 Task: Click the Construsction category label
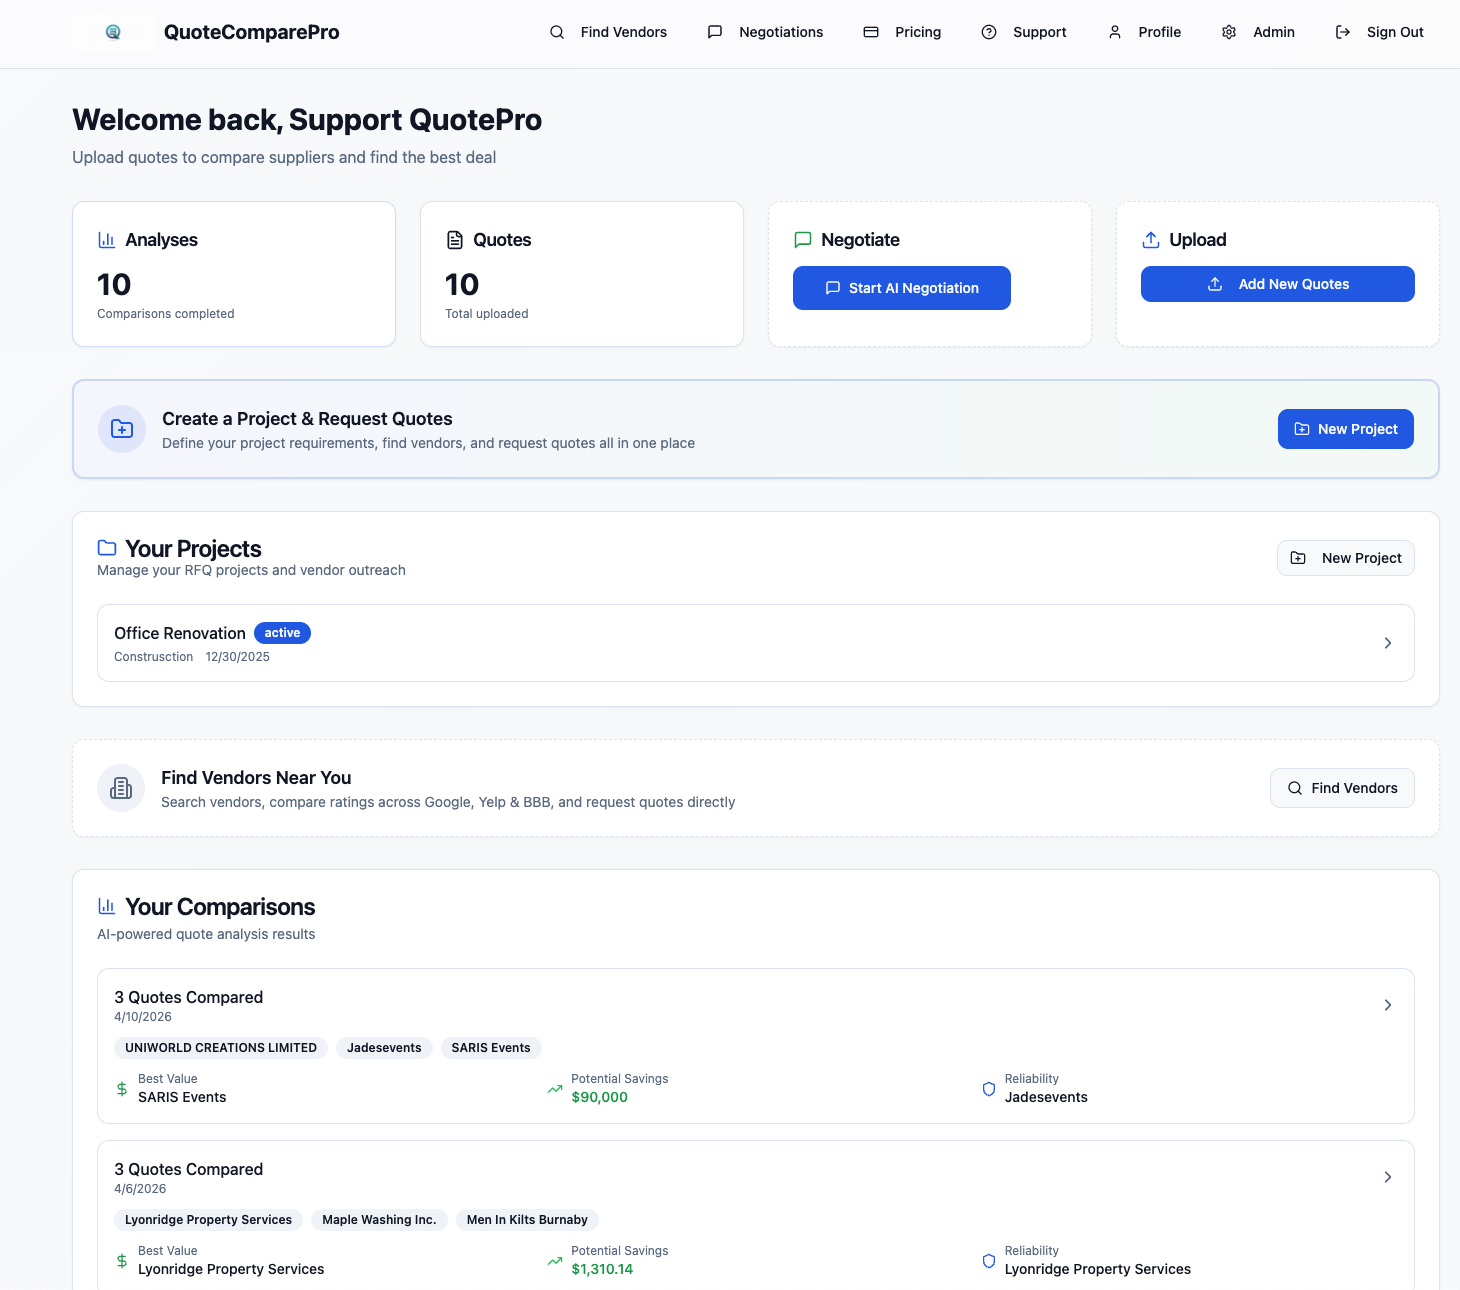pos(154,657)
